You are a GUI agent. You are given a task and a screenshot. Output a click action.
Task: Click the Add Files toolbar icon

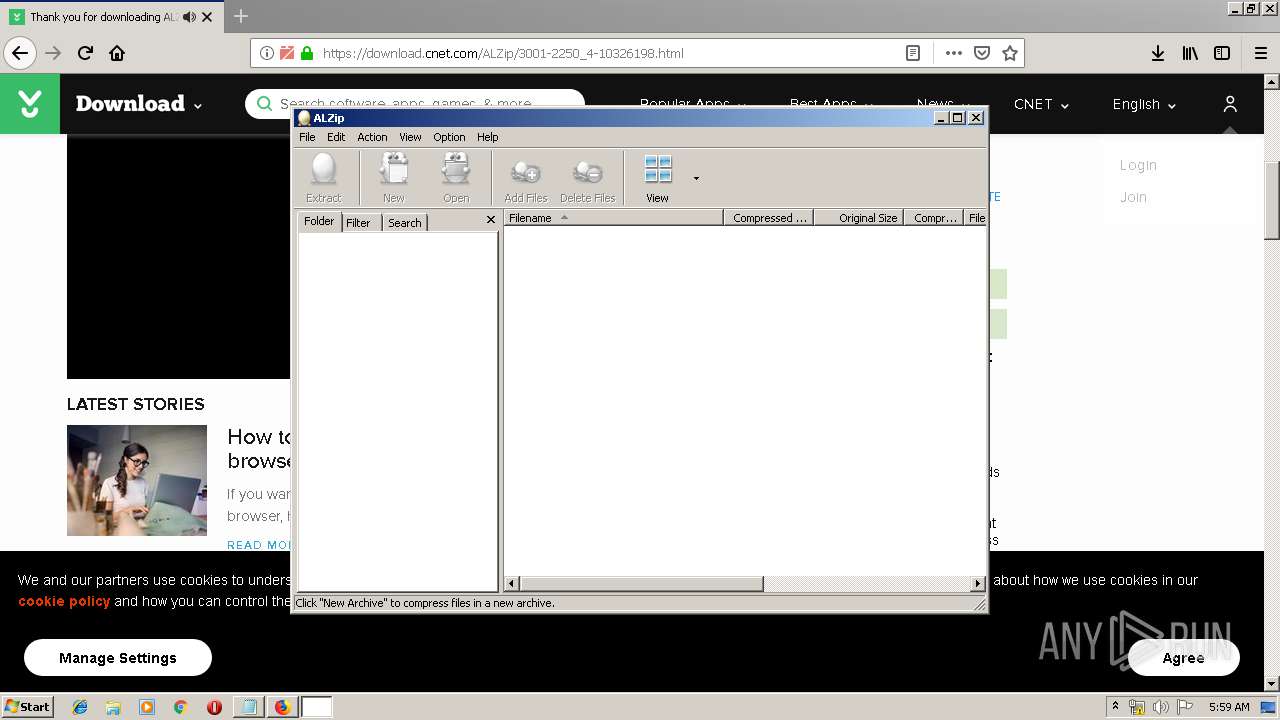[525, 178]
